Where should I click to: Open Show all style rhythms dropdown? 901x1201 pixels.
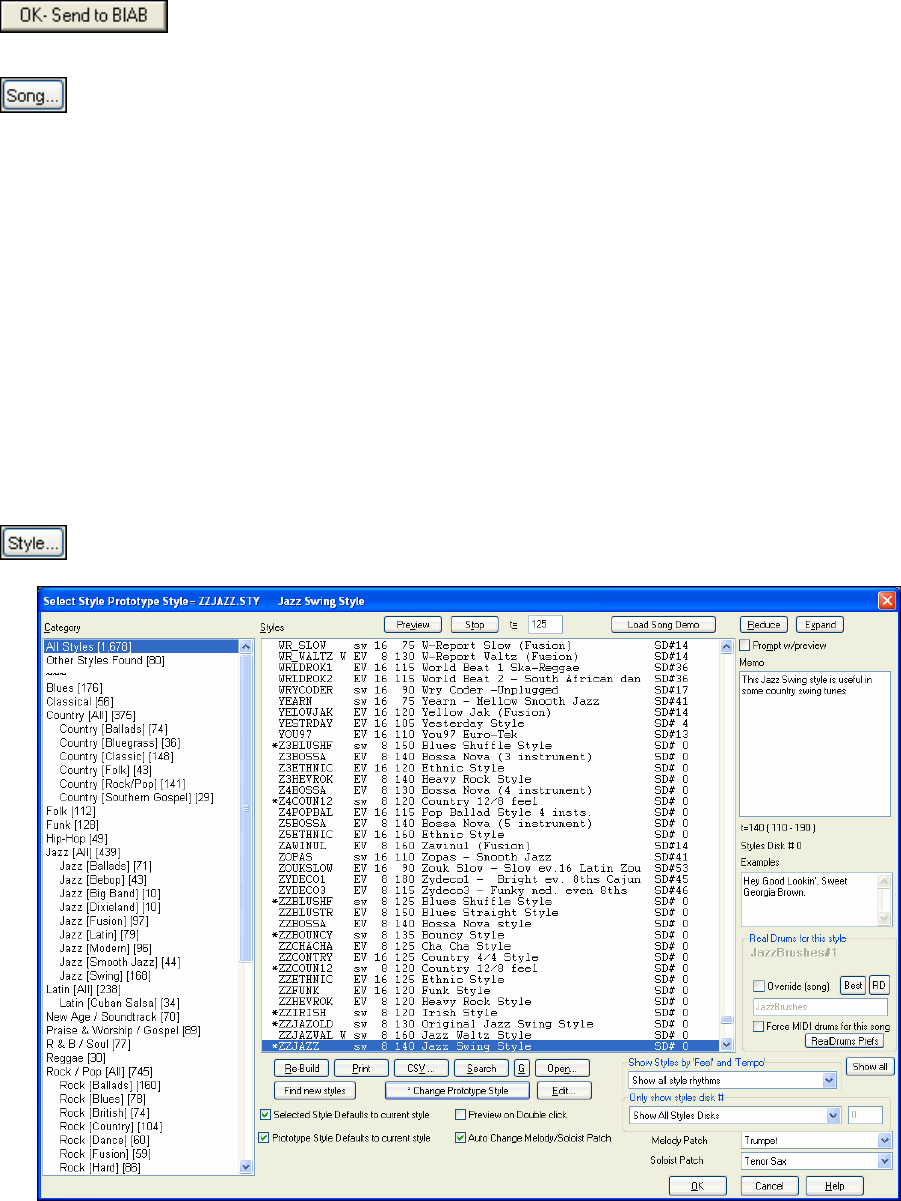coord(732,1080)
